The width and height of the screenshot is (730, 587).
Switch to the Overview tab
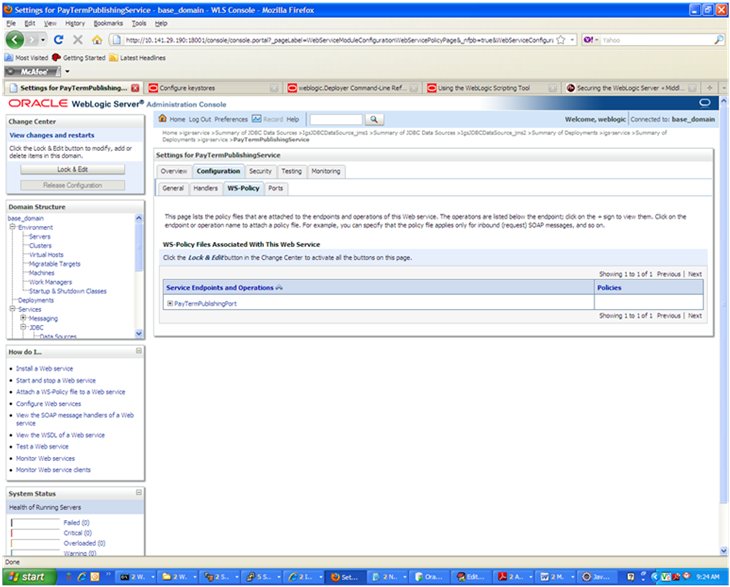coord(174,171)
